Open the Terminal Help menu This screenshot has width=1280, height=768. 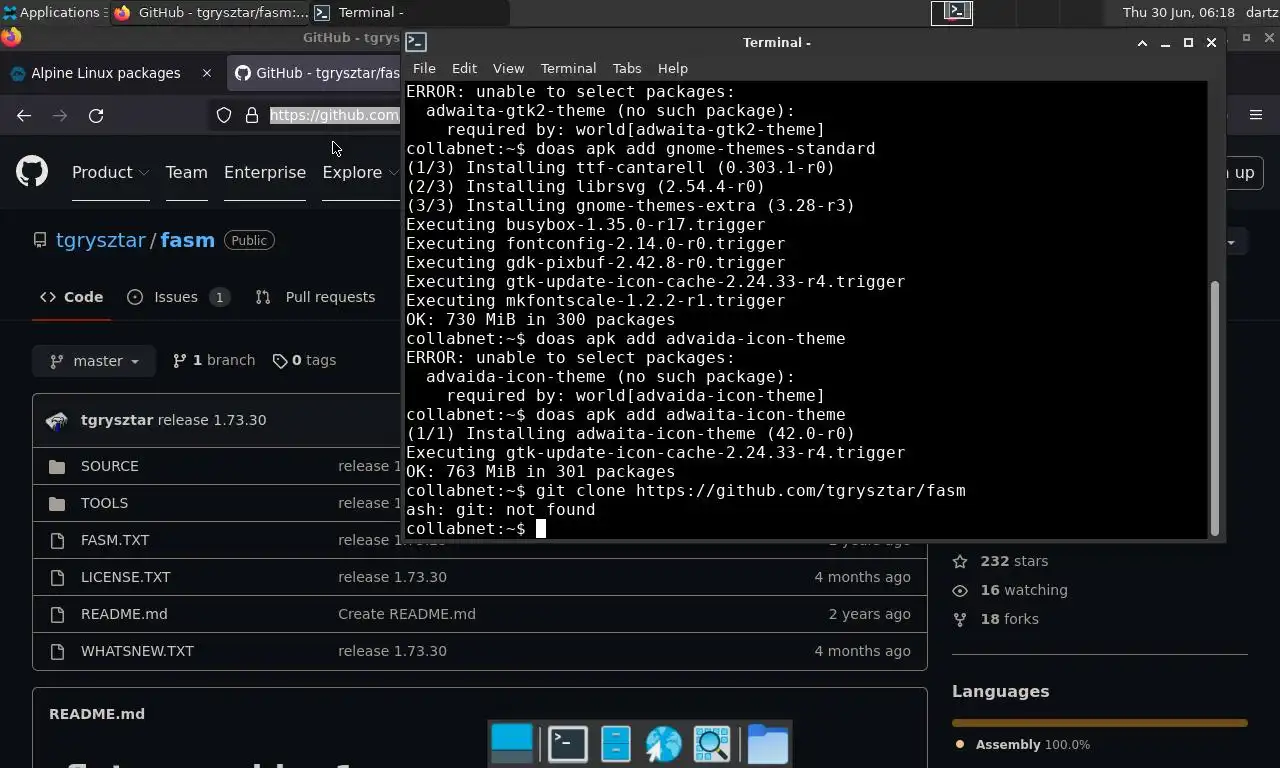click(673, 68)
